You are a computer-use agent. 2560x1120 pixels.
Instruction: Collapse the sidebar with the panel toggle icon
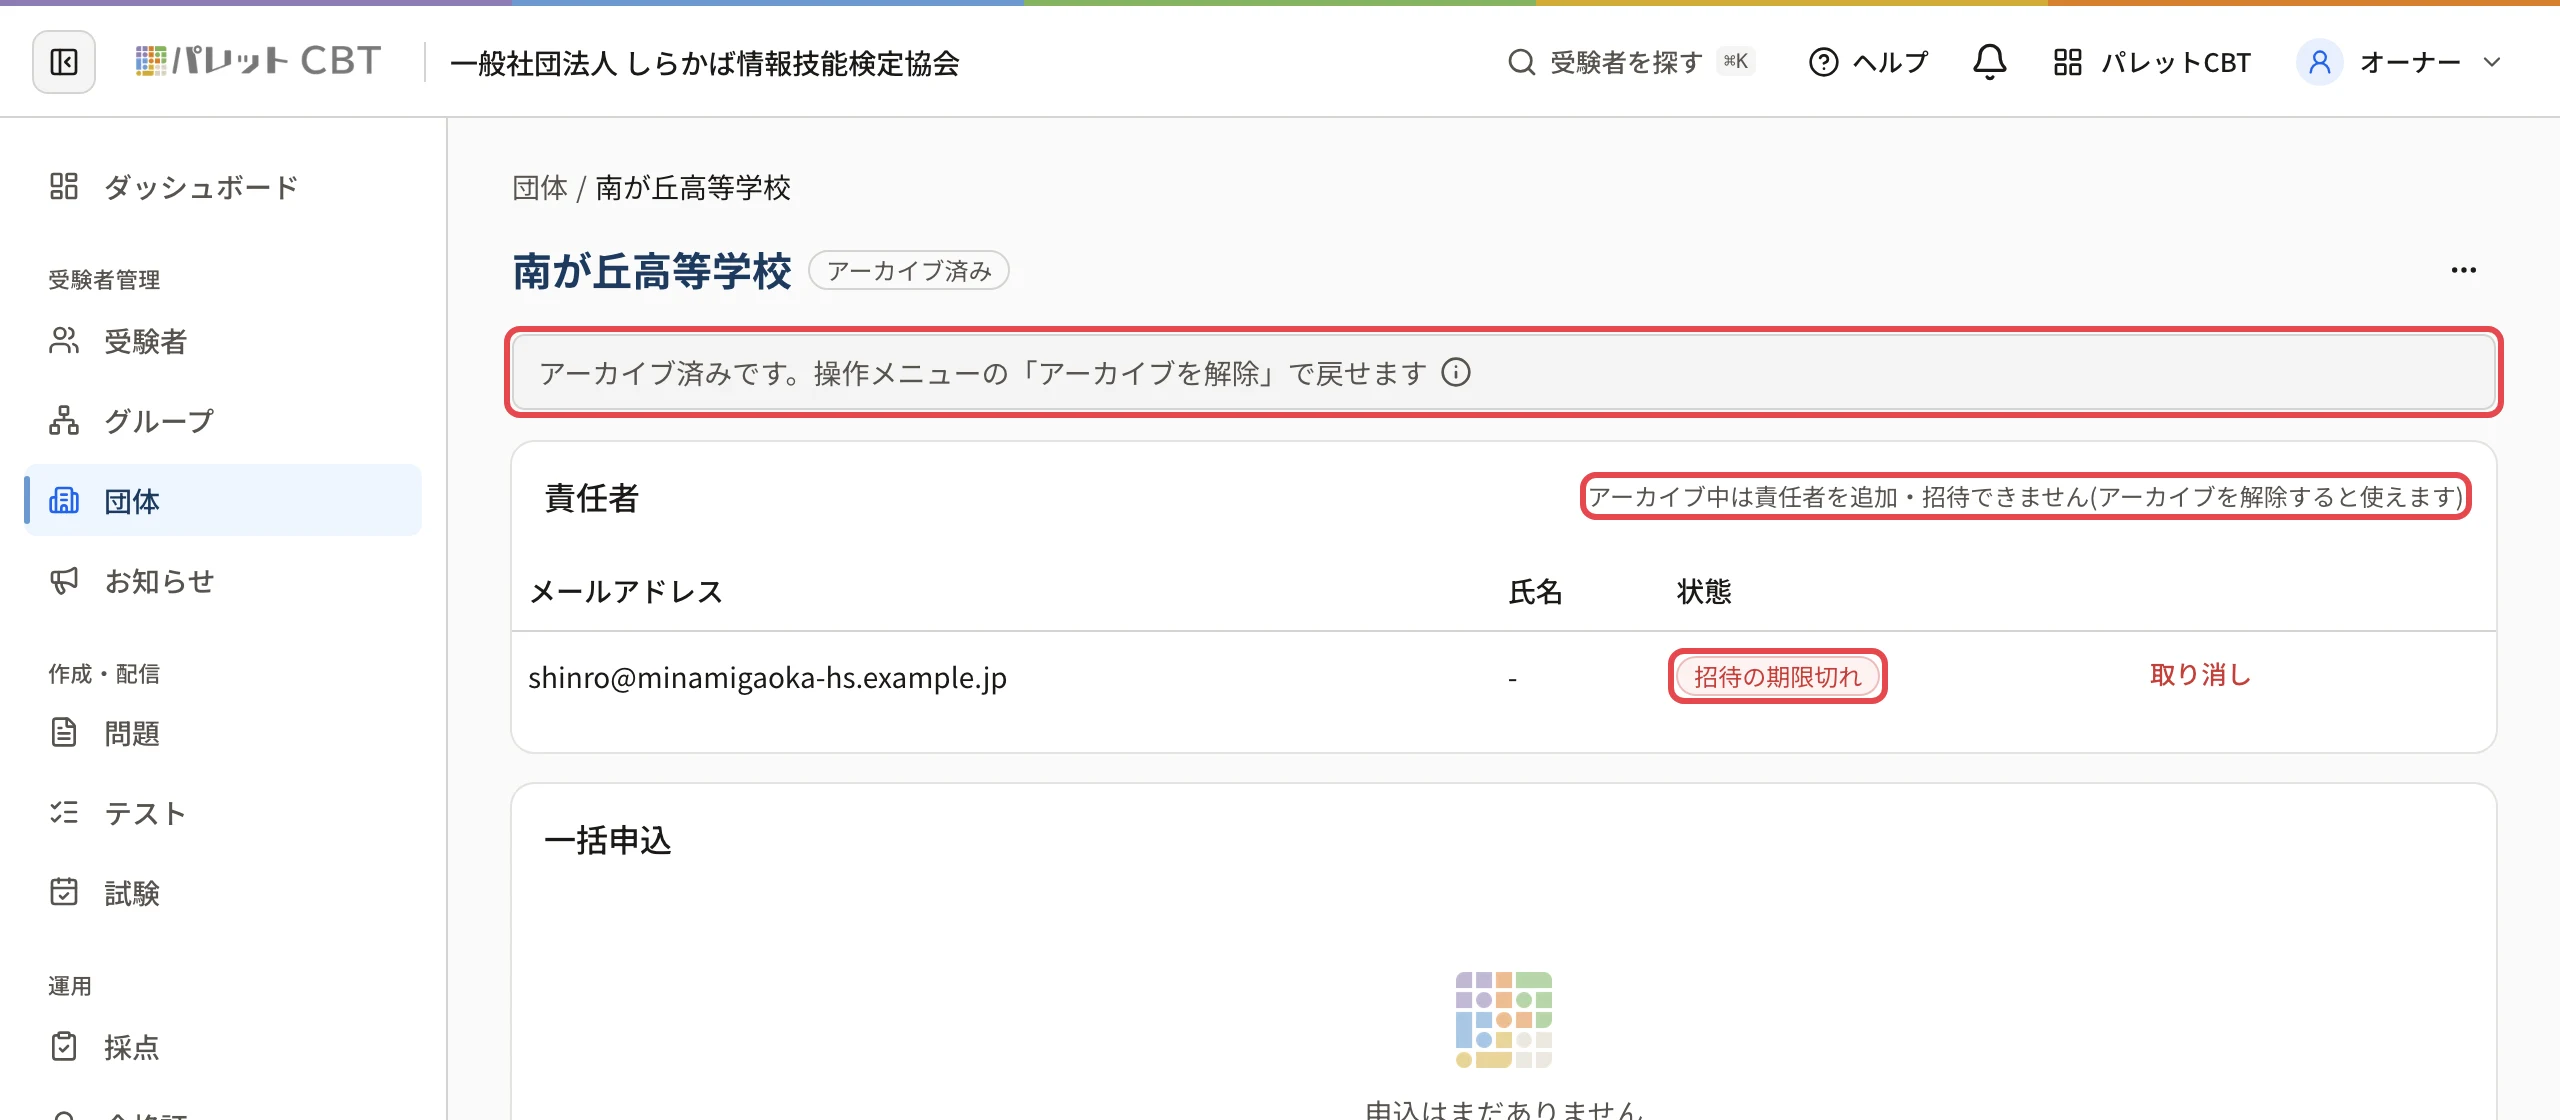tap(64, 62)
